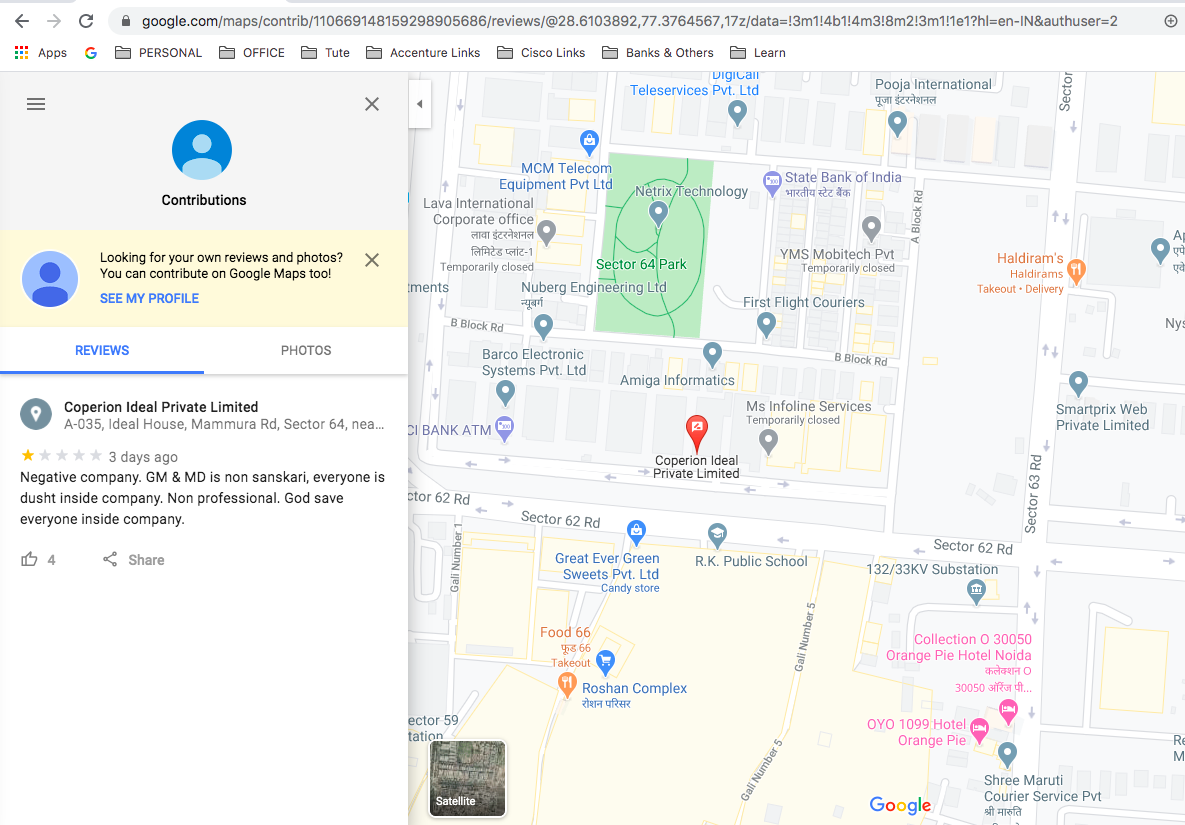Select Great Ever Green Sweets shop marker
Screen dimensions: 1185x825
[x=636, y=532]
